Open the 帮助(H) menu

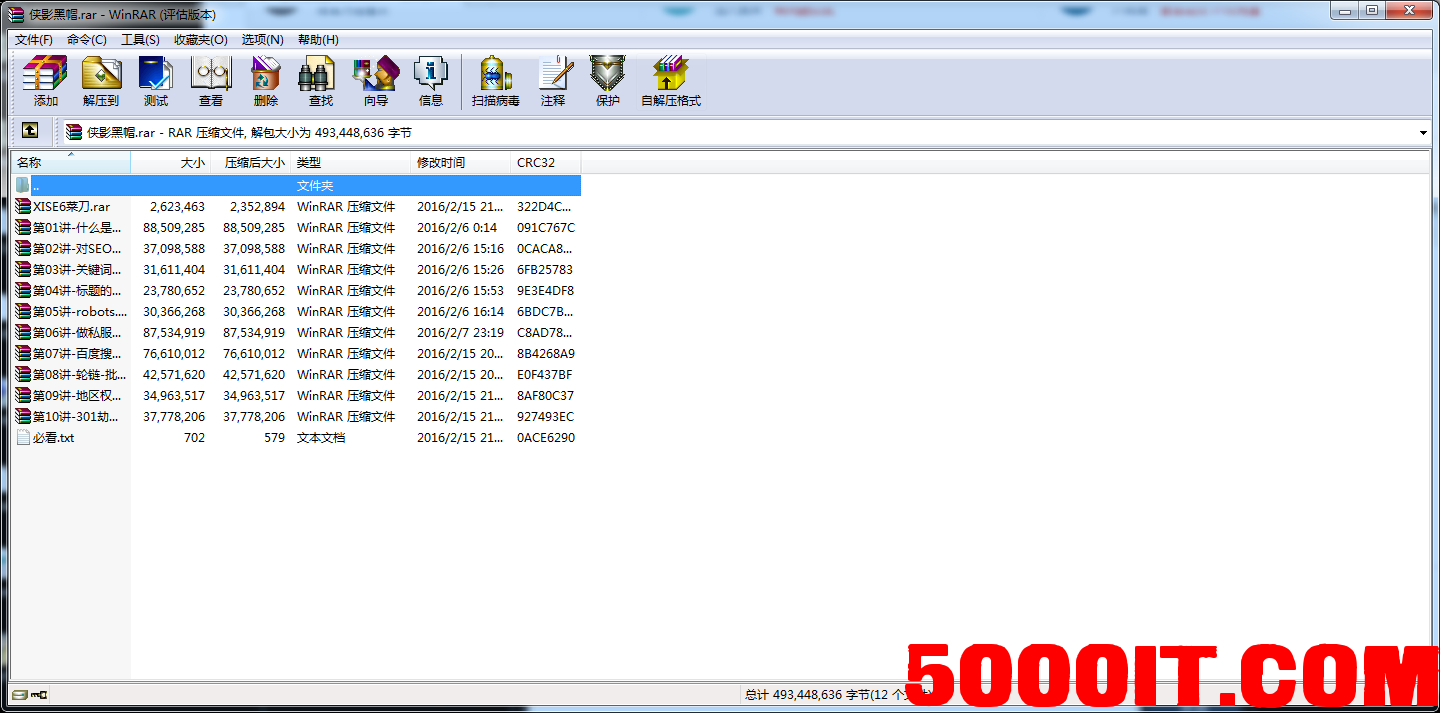[318, 40]
